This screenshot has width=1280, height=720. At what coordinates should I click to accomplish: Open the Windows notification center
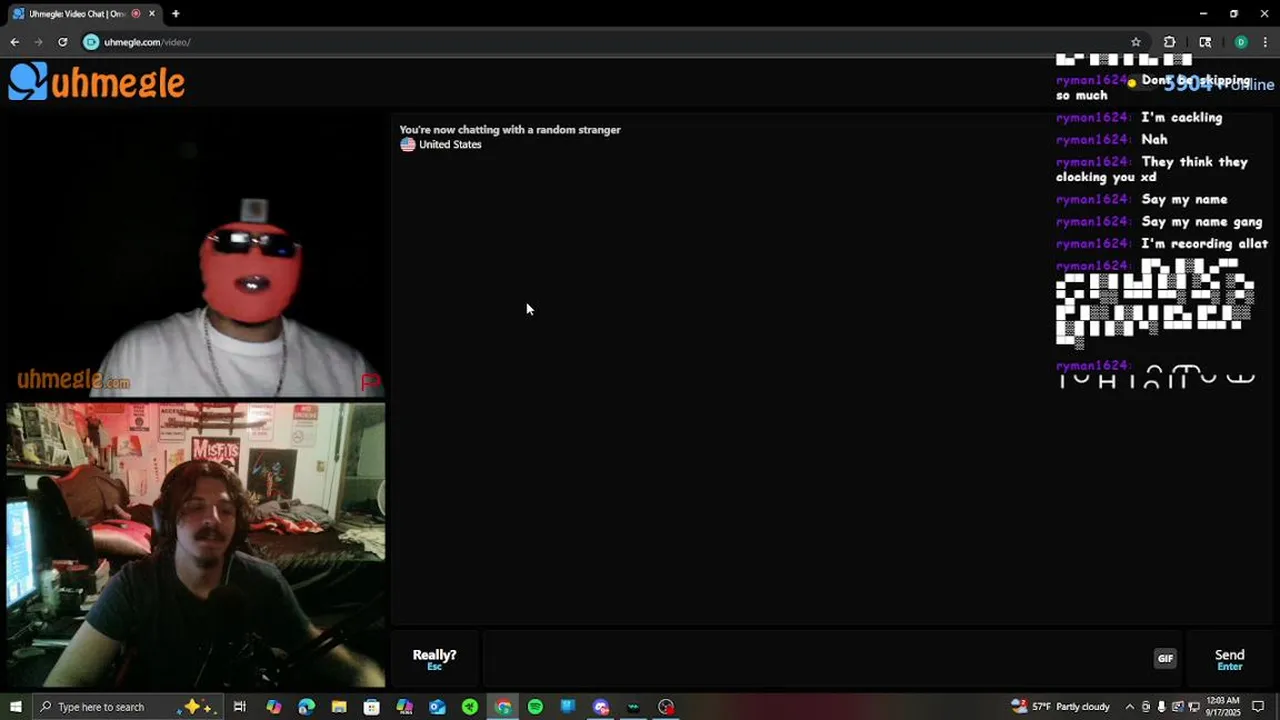(1258, 707)
